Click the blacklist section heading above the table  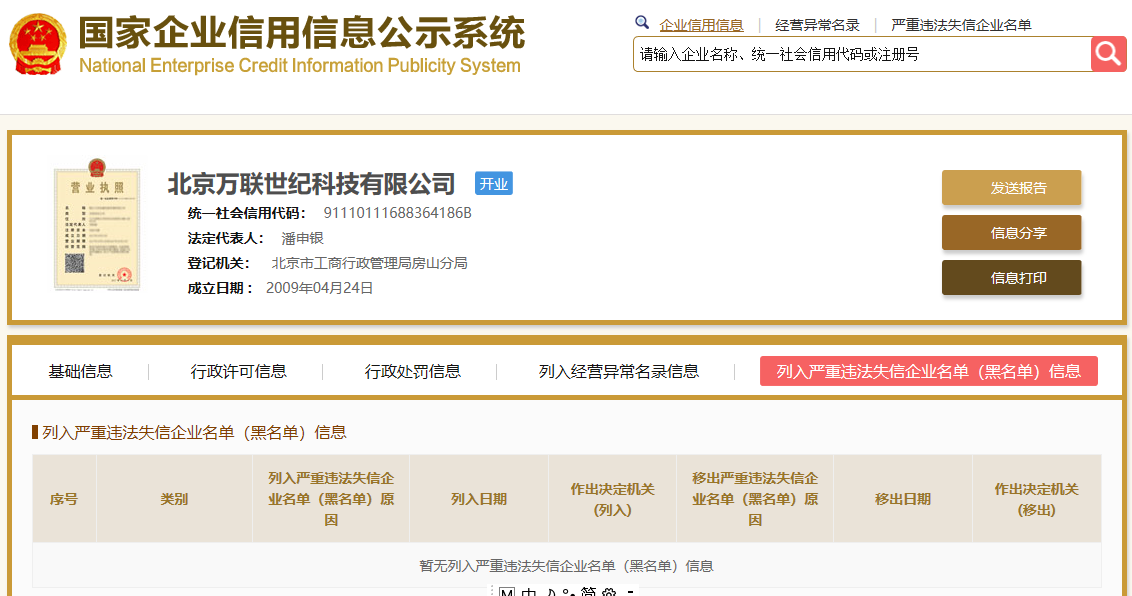click(x=193, y=432)
